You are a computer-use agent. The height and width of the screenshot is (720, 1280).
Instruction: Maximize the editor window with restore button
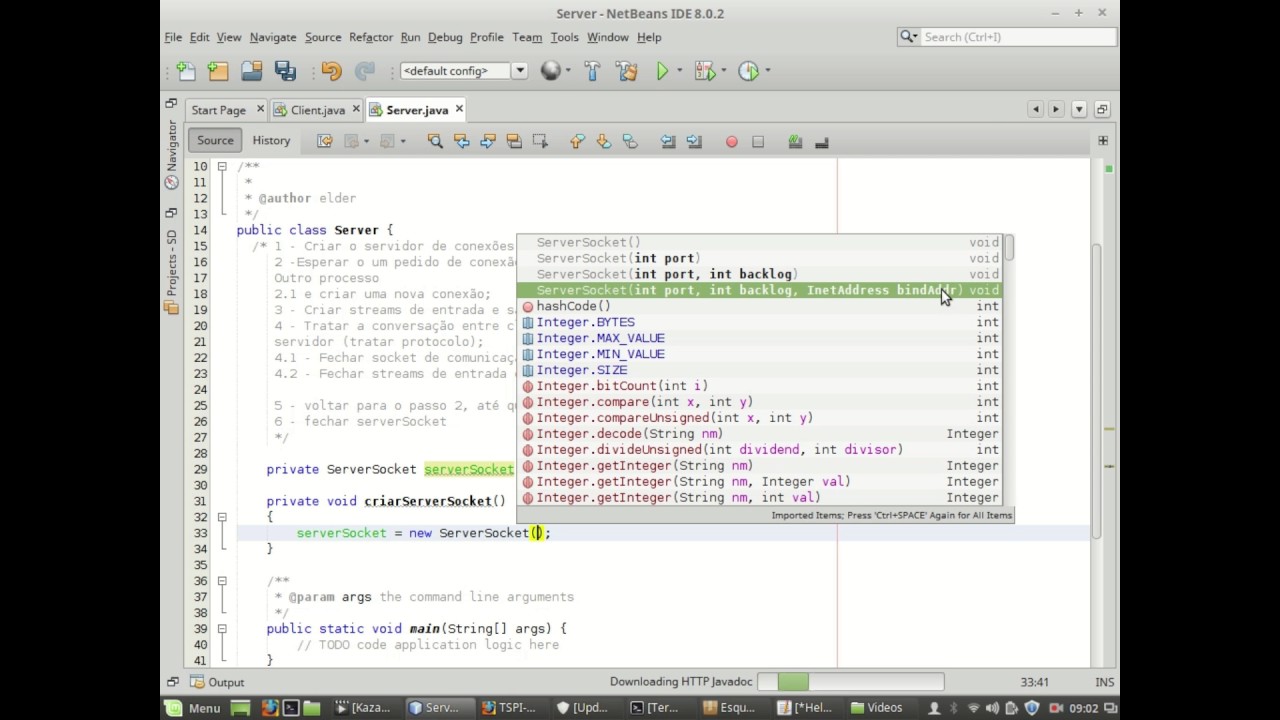pos(1102,110)
